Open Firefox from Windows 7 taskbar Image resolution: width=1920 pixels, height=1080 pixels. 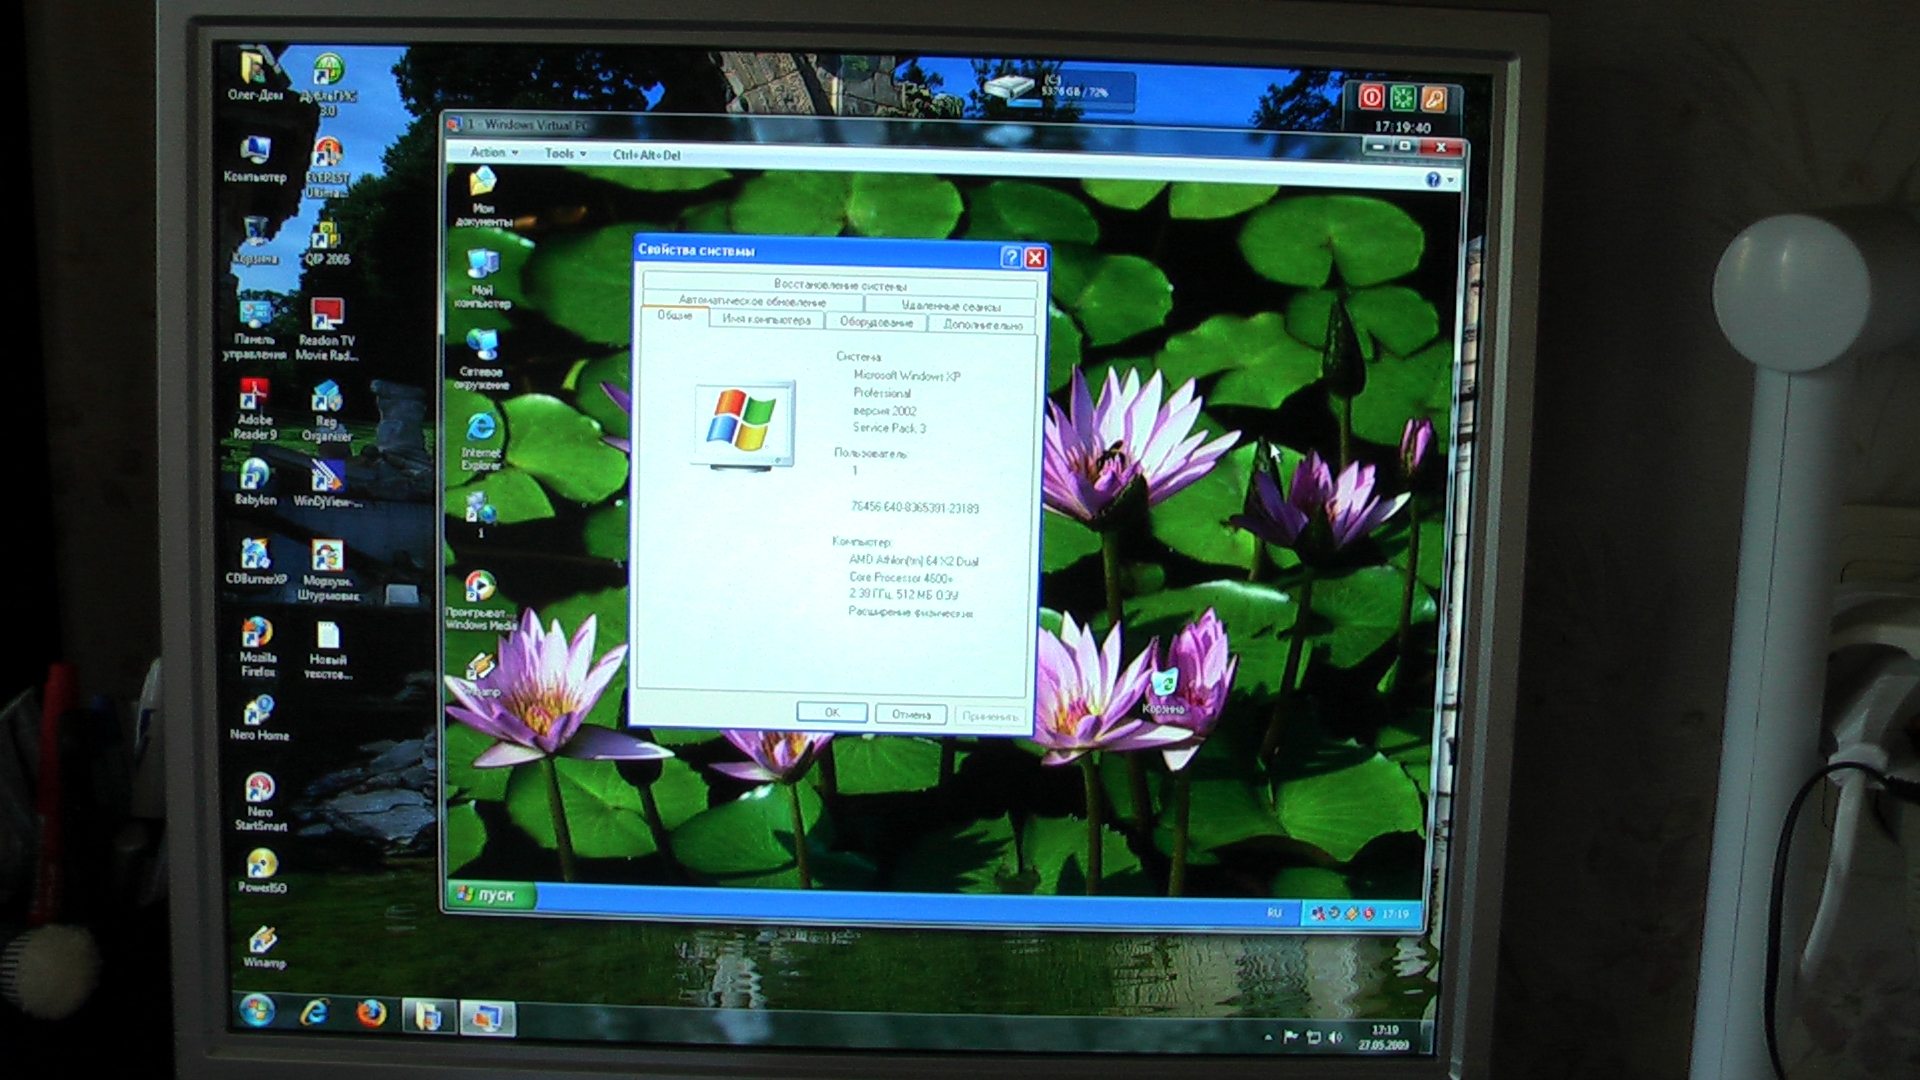[371, 1014]
